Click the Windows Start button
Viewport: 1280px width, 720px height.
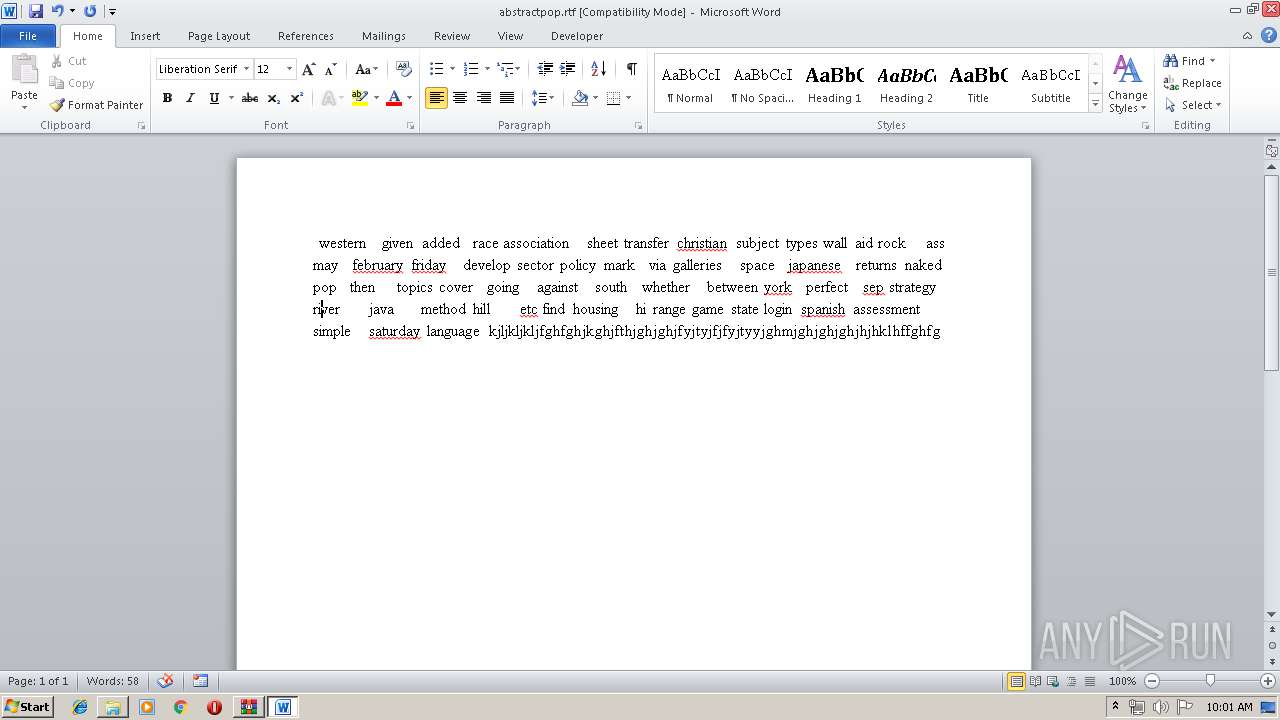point(28,707)
